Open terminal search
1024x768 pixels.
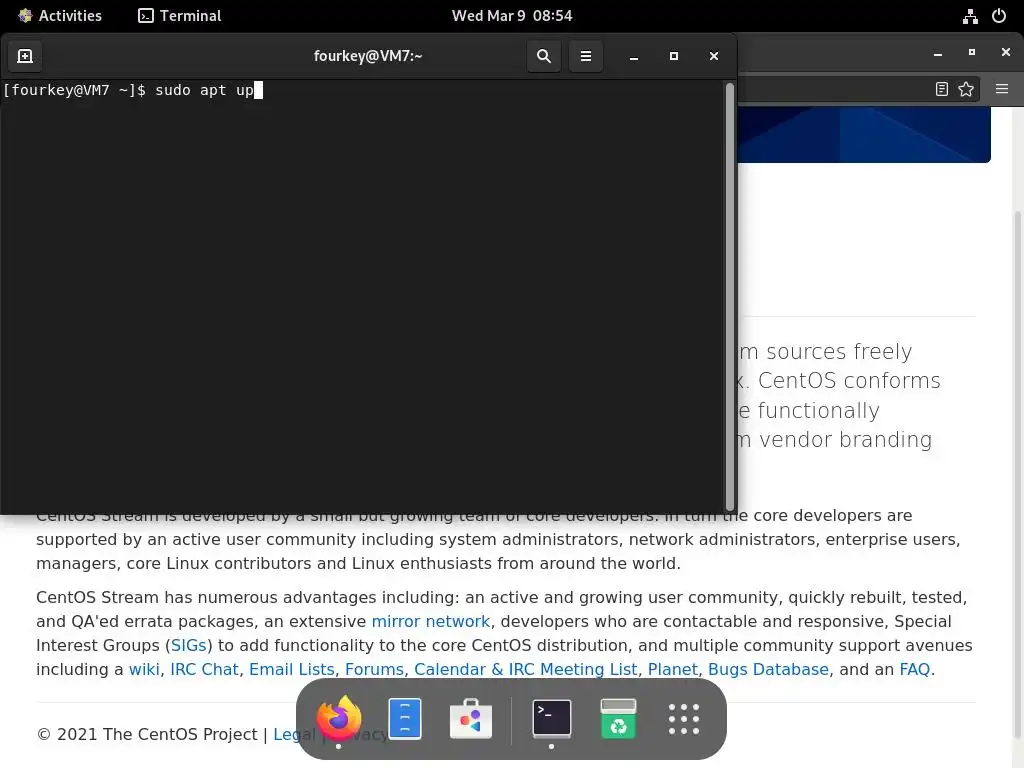point(543,56)
